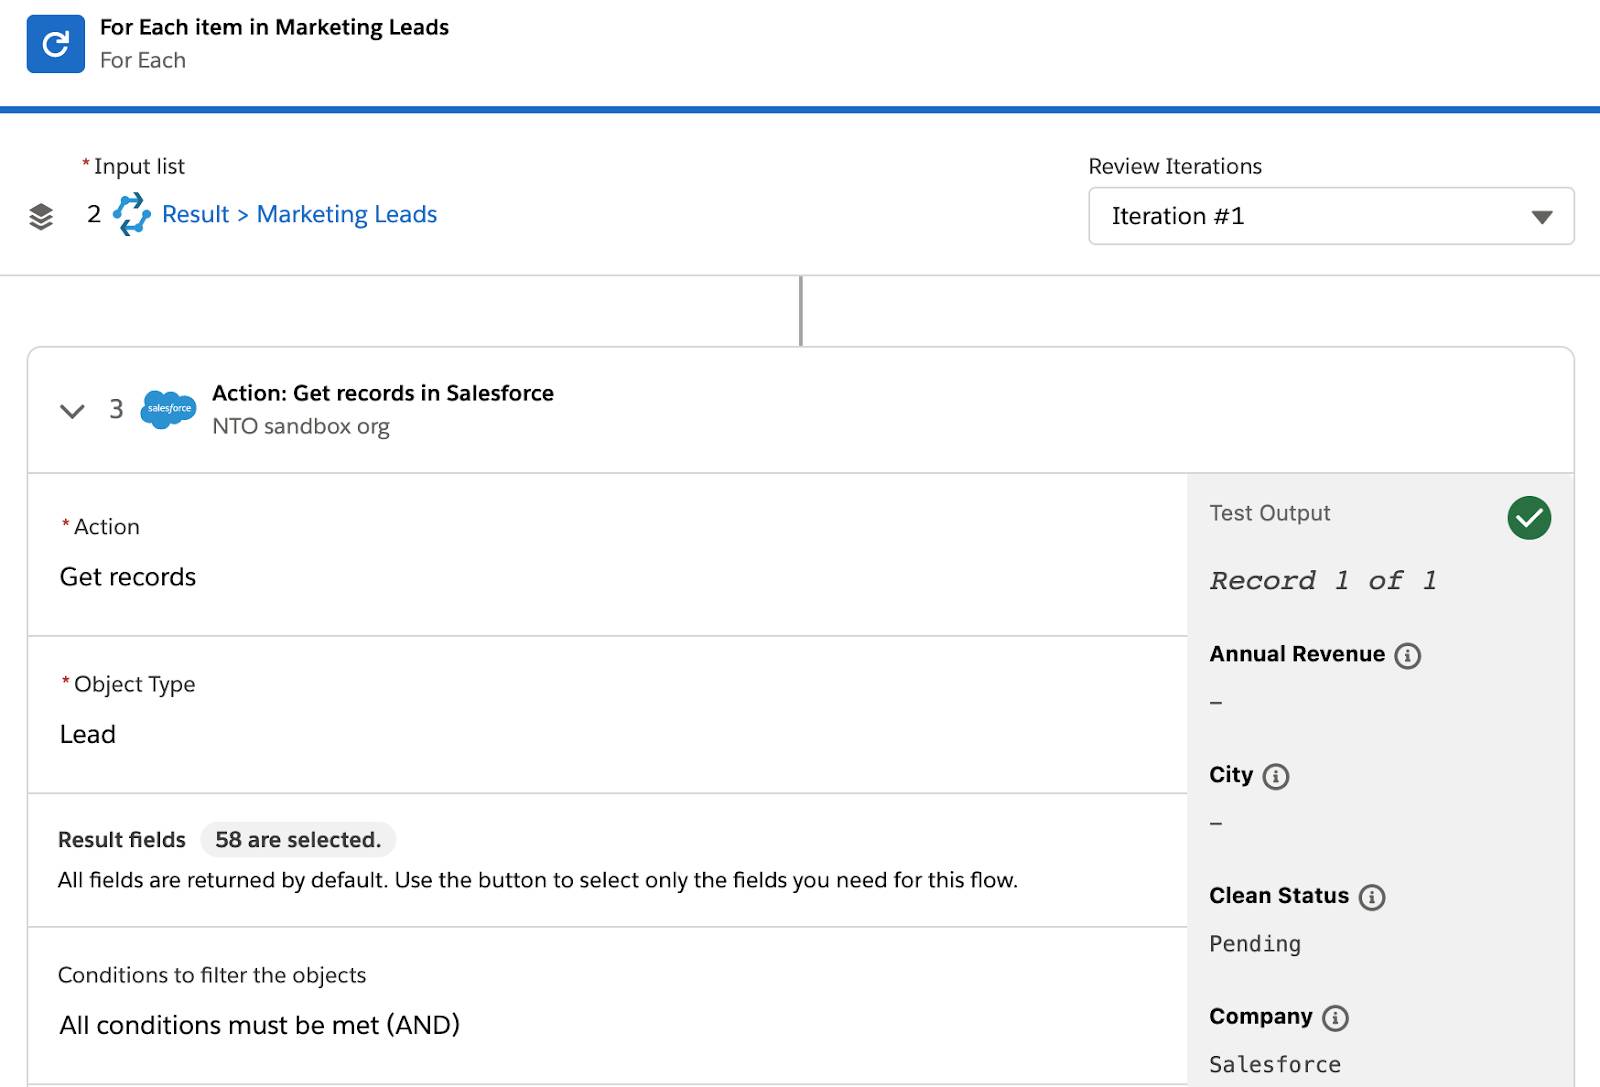Image resolution: width=1600 pixels, height=1087 pixels.
Task: Click step number 3 label
Action: [116, 409]
